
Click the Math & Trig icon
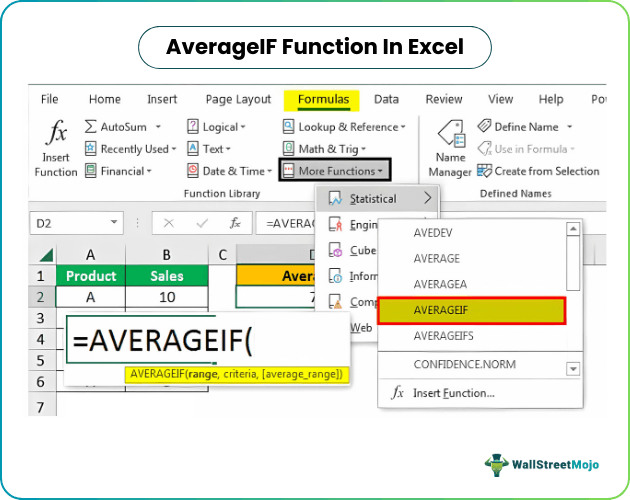(x=288, y=149)
